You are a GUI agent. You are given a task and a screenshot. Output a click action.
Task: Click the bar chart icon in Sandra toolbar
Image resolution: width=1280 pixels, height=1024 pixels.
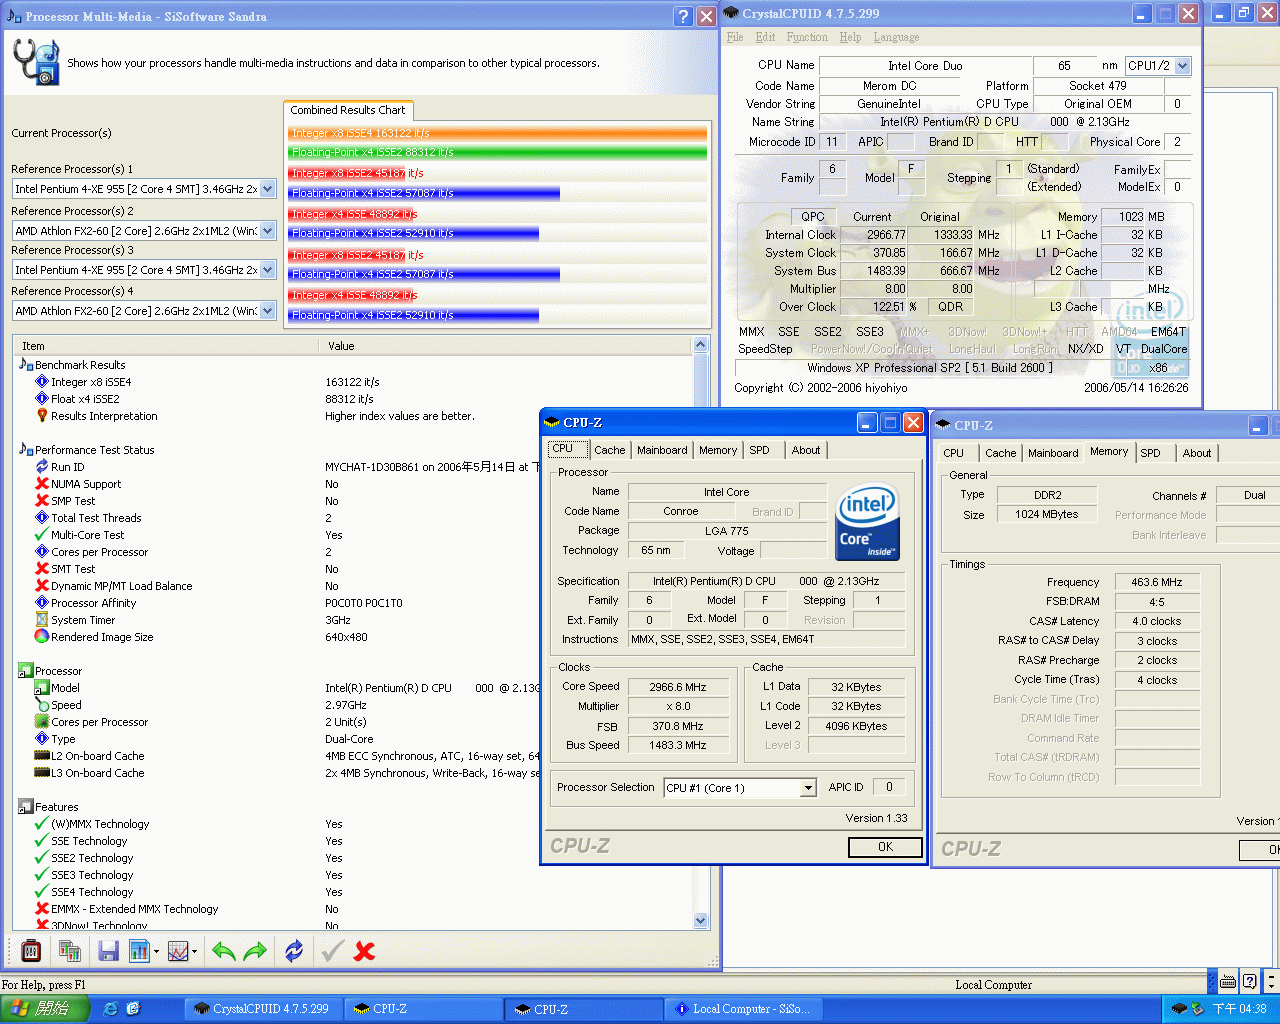pos(139,951)
